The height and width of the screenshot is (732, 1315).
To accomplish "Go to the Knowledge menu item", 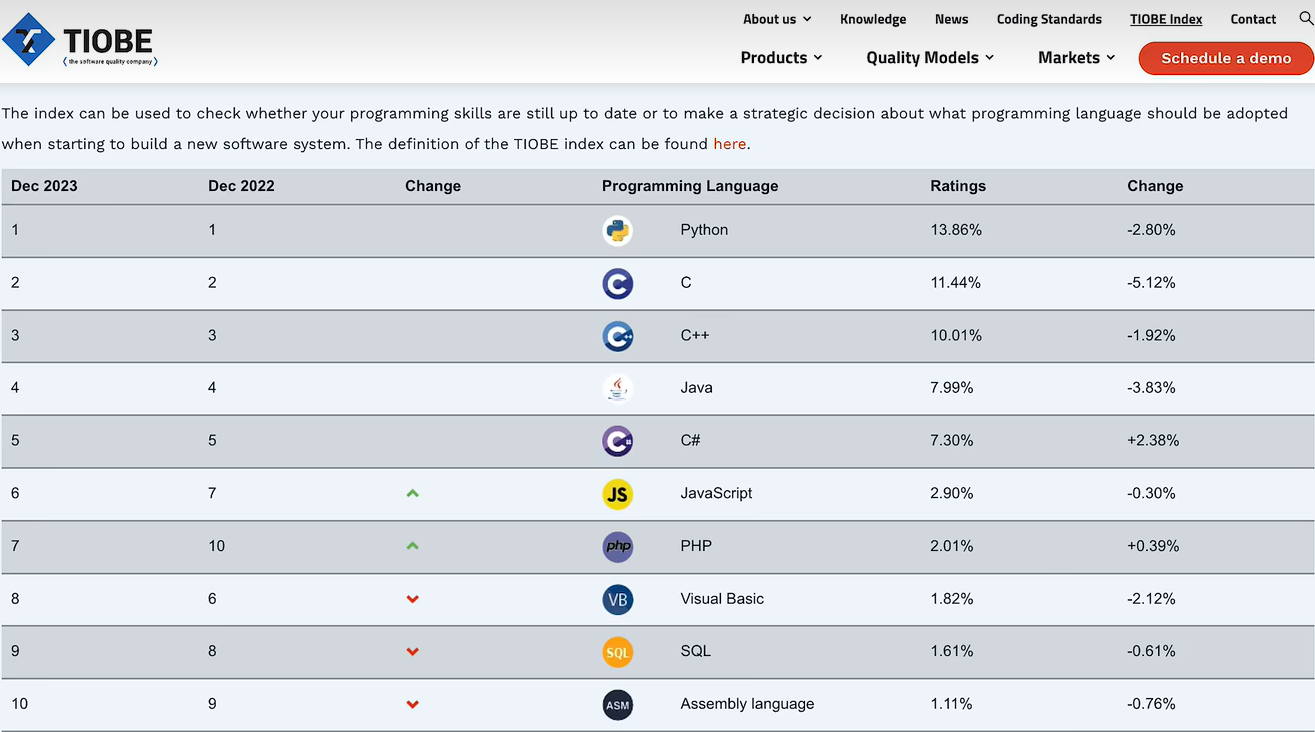I will pyautogui.click(x=873, y=19).
